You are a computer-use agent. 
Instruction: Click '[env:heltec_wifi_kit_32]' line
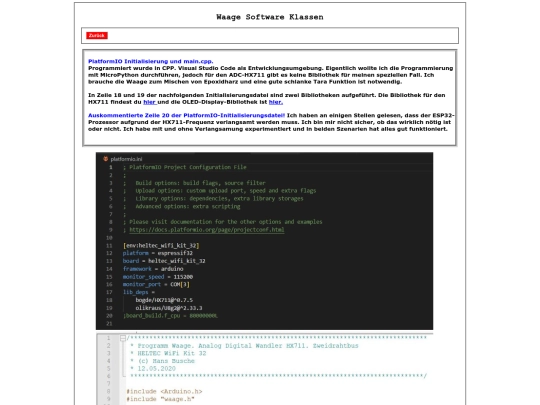161,246
